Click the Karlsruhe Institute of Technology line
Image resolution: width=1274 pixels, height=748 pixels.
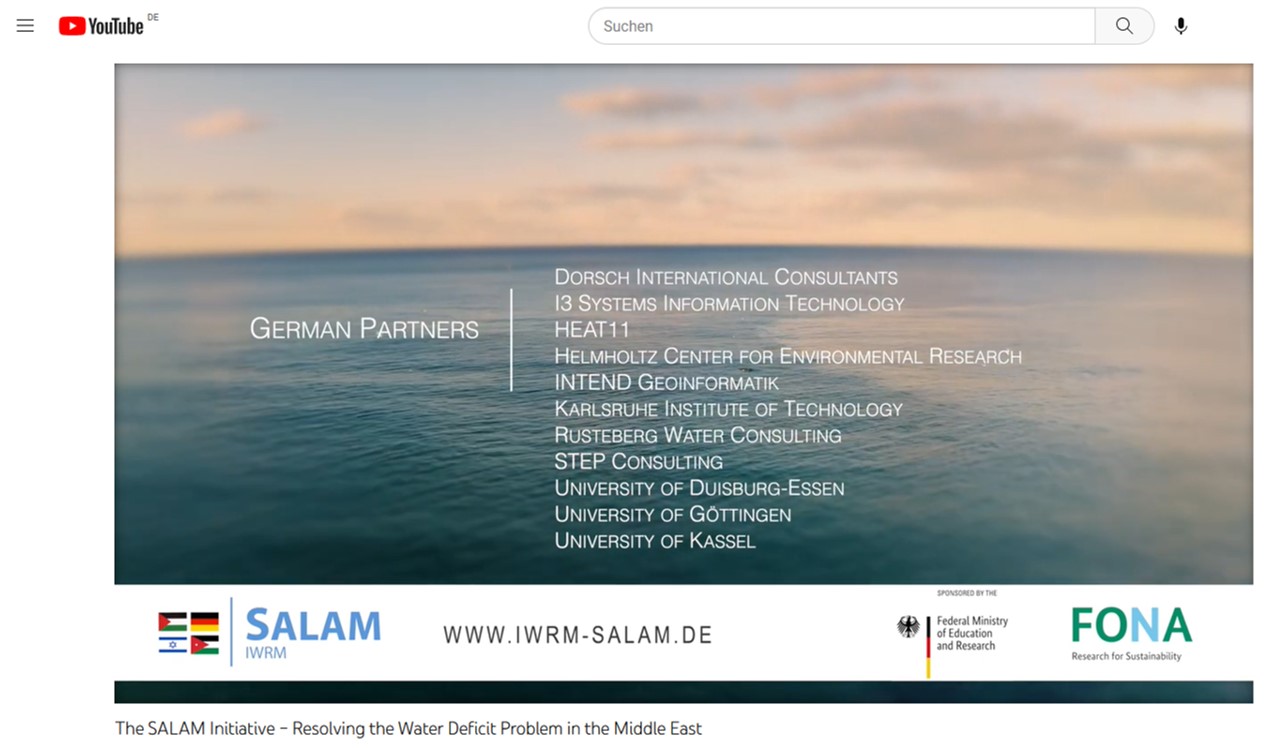pyautogui.click(x=728, y=409)
